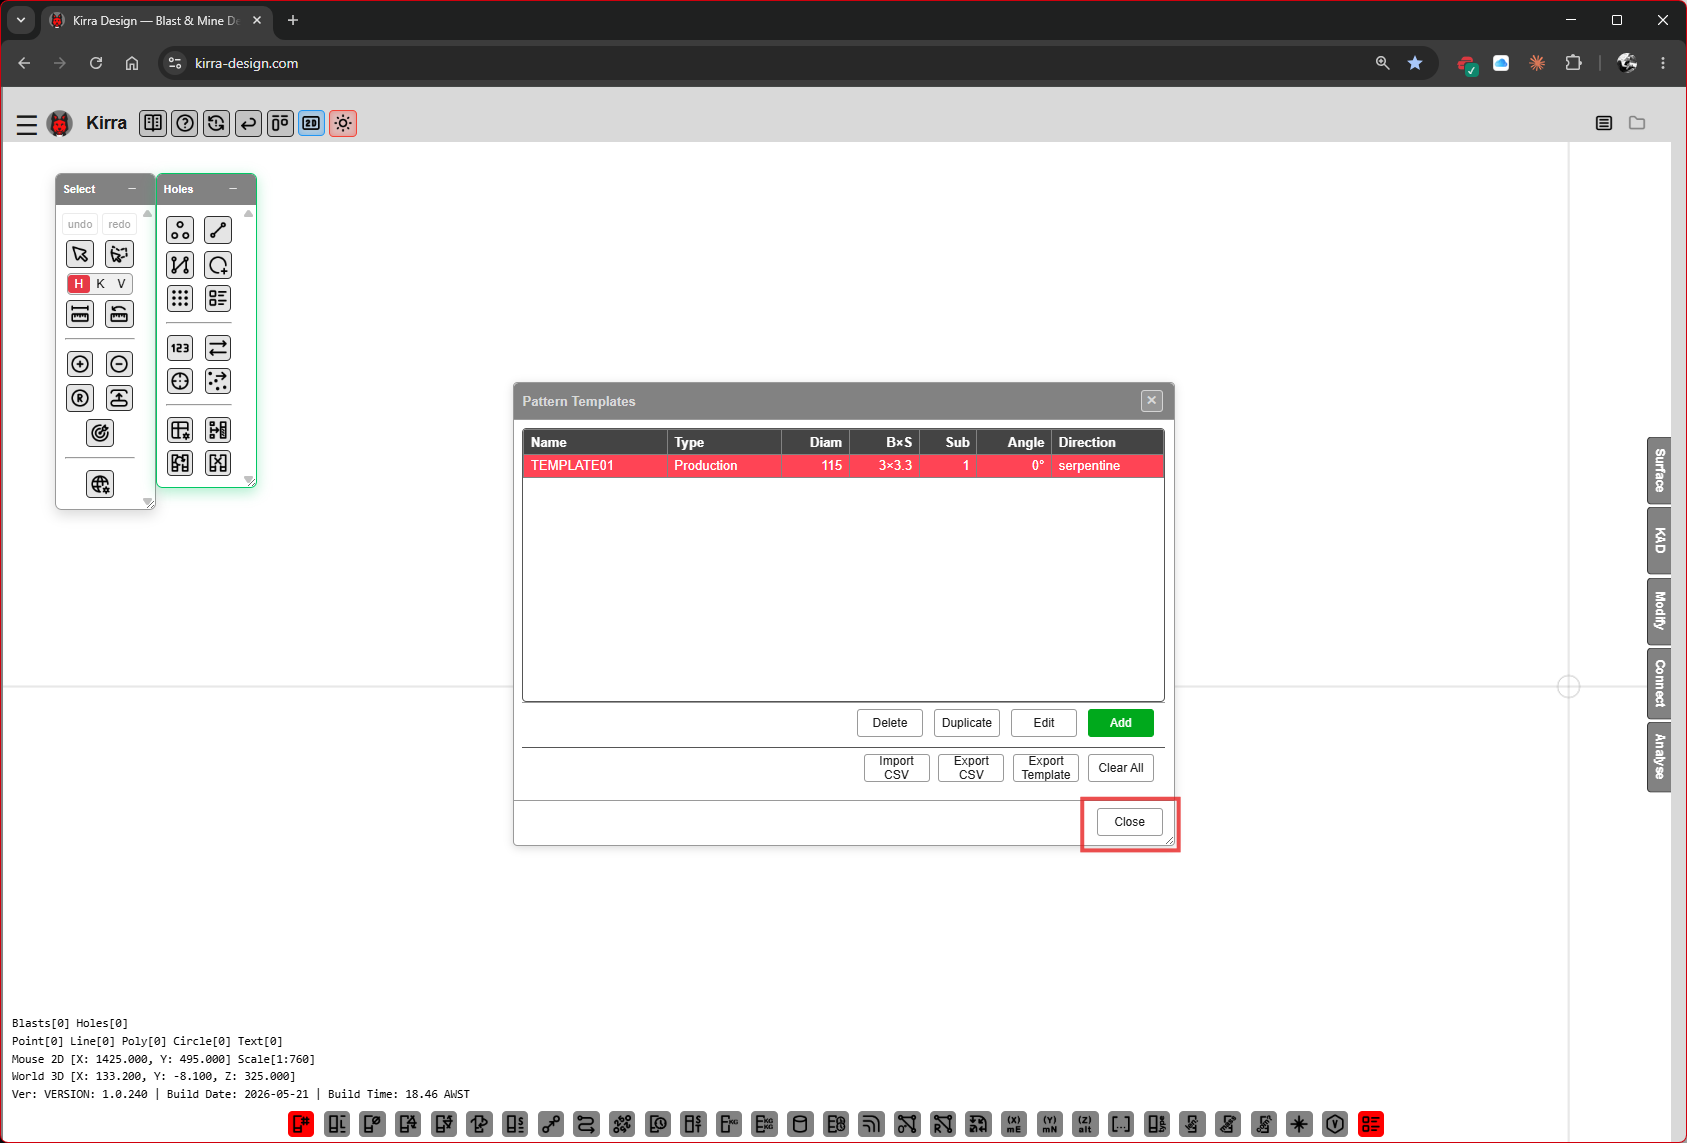Screen dimensions: 1687x1143
Task: Click the Diam column header
Action: (x=815, y=442)
